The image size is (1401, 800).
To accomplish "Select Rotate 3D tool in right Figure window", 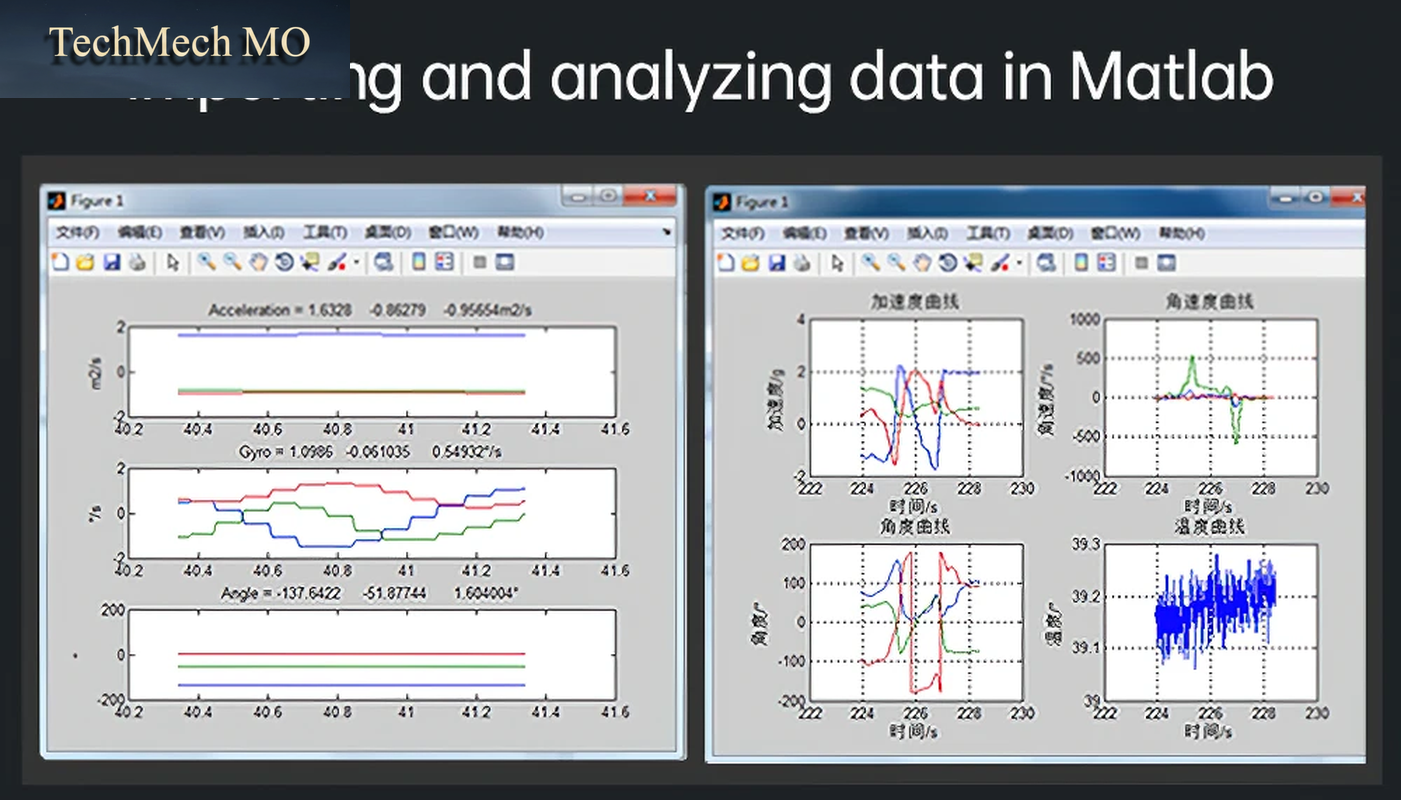I will tap(946, 263).
